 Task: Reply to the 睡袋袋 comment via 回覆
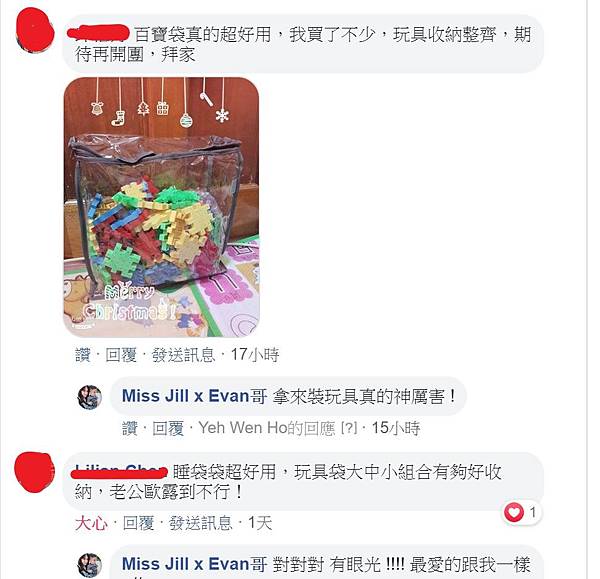(138, 523)
